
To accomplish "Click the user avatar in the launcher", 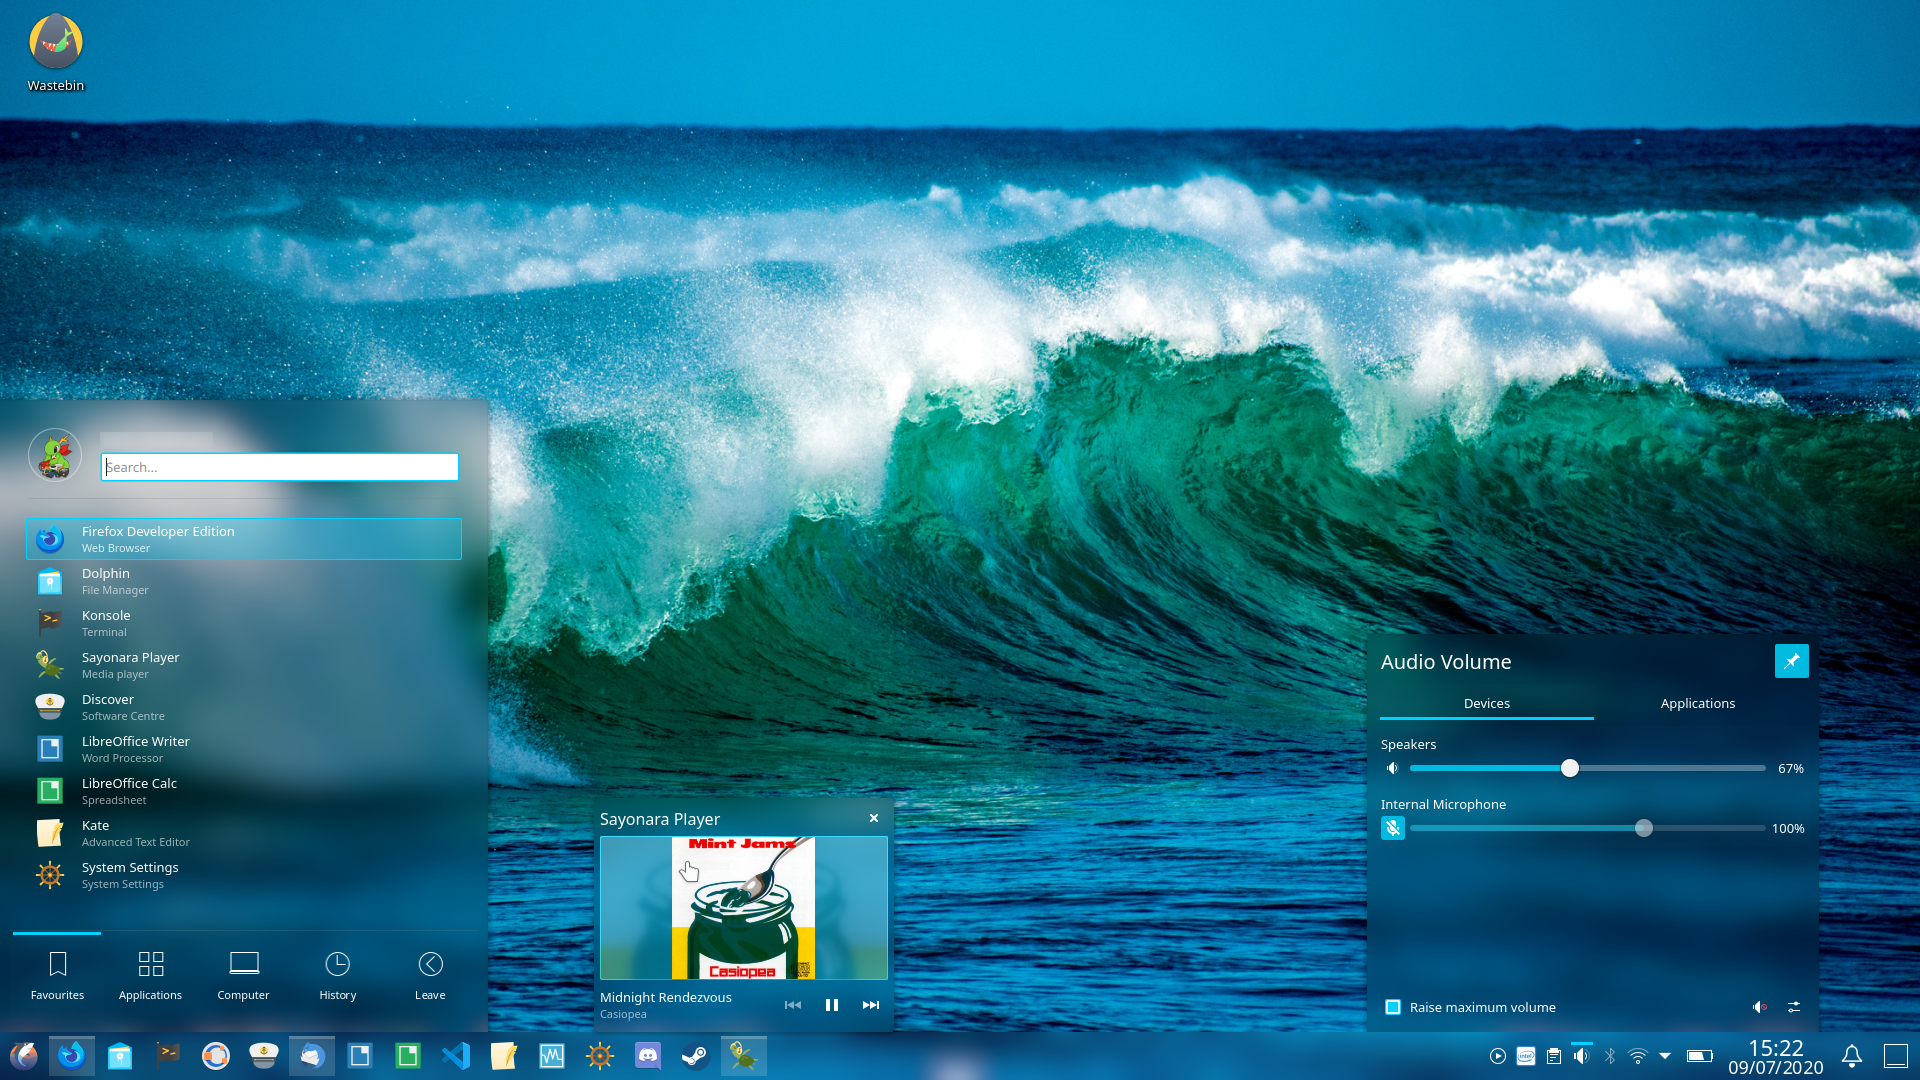I will click(55, 455).
